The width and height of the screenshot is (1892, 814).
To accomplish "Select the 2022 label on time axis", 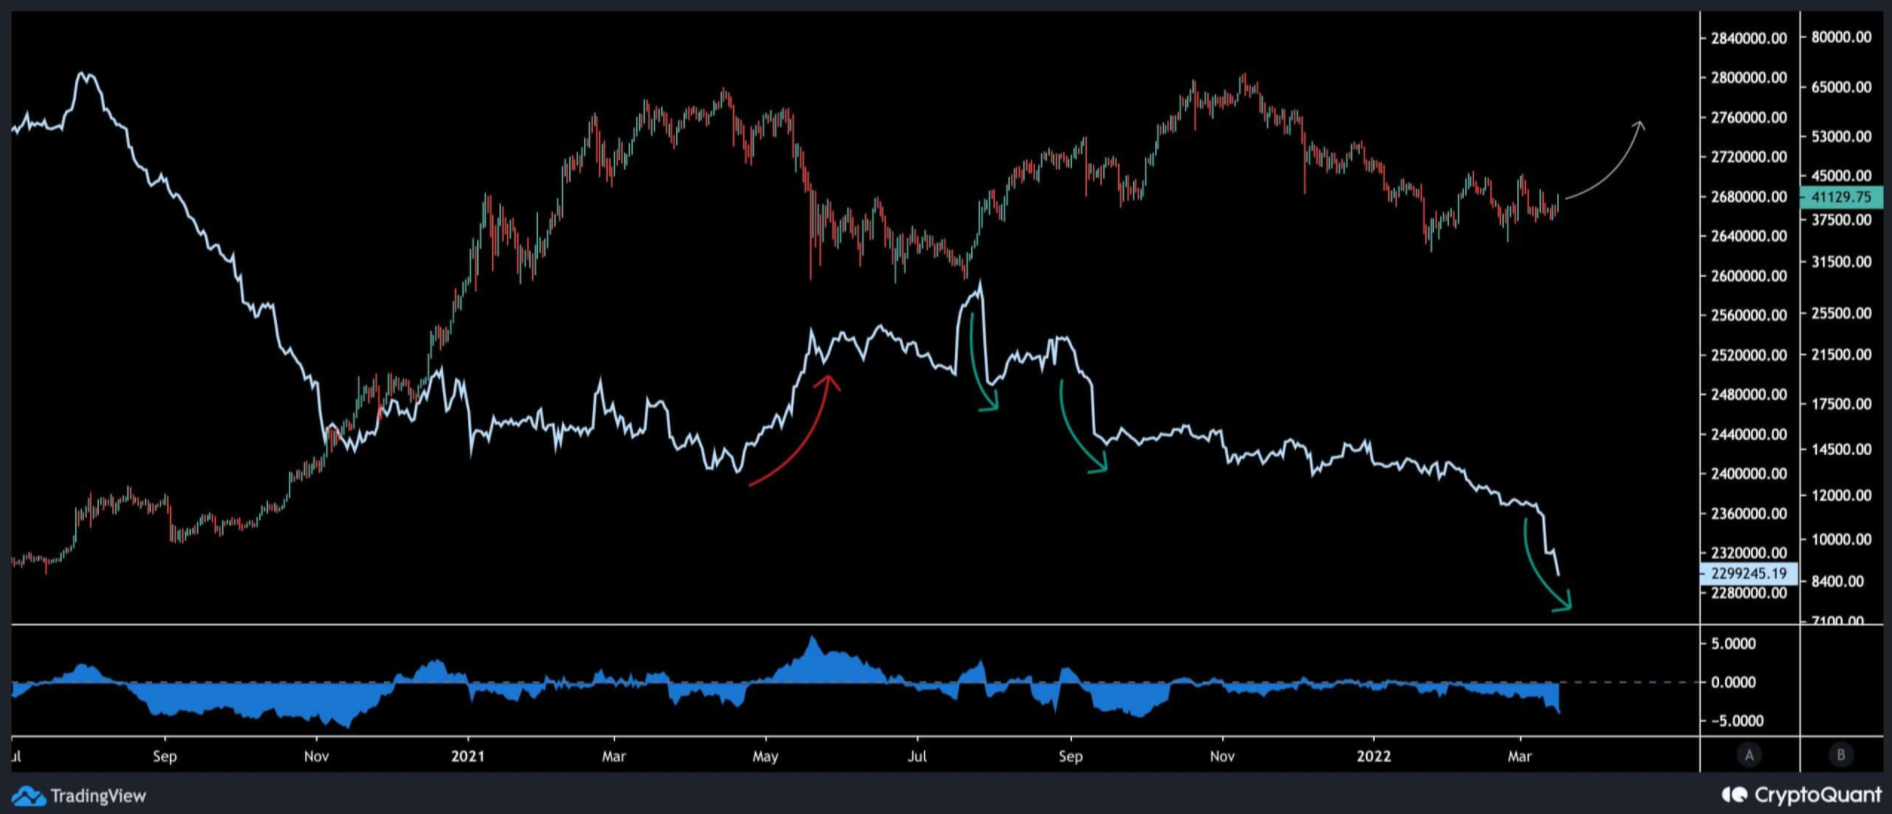I will tap(1373, 756).
